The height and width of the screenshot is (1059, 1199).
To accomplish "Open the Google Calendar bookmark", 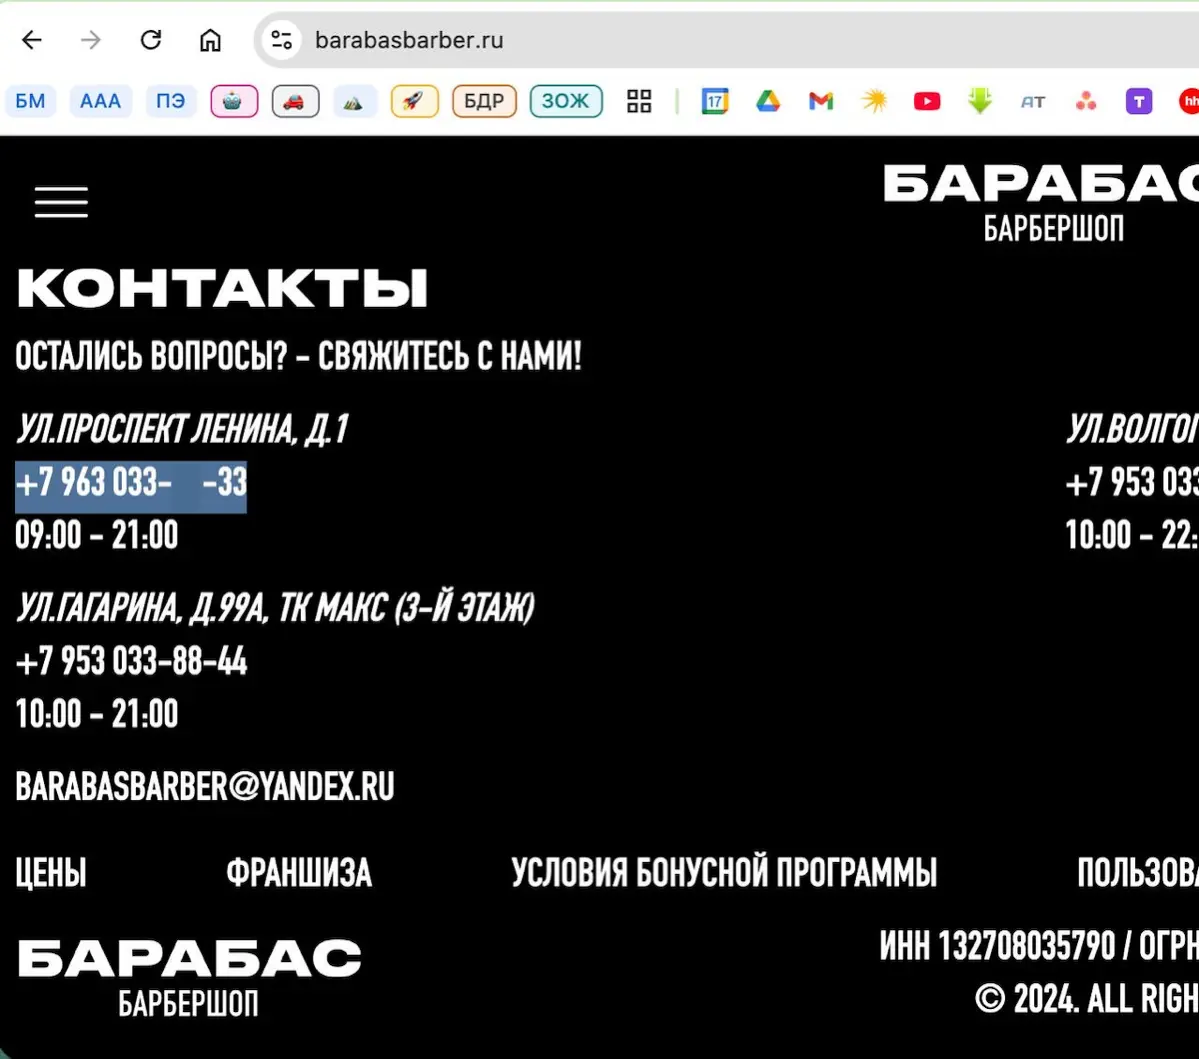I will 716,101.
